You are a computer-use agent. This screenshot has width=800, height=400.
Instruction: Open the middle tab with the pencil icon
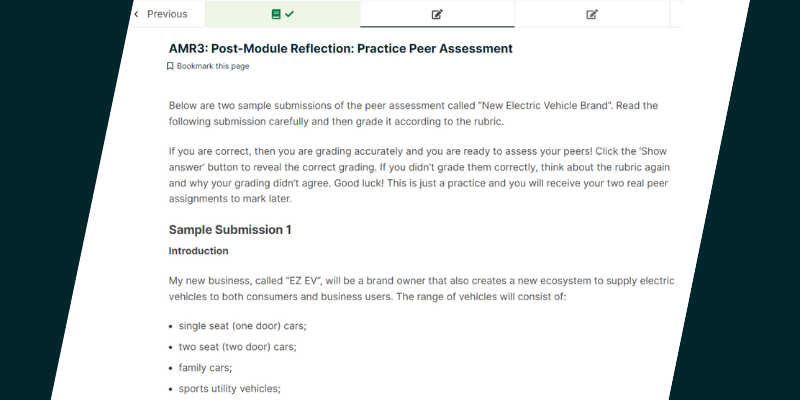pyautogui.click(x=437, y=14)
